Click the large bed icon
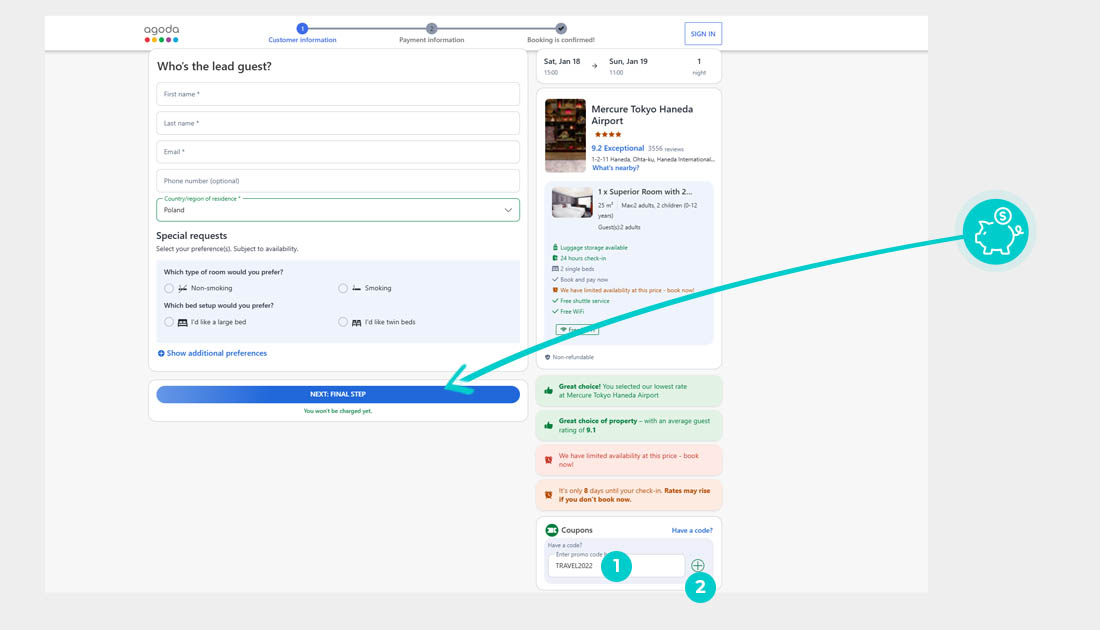1100x630 pixels. pos(182,323)
